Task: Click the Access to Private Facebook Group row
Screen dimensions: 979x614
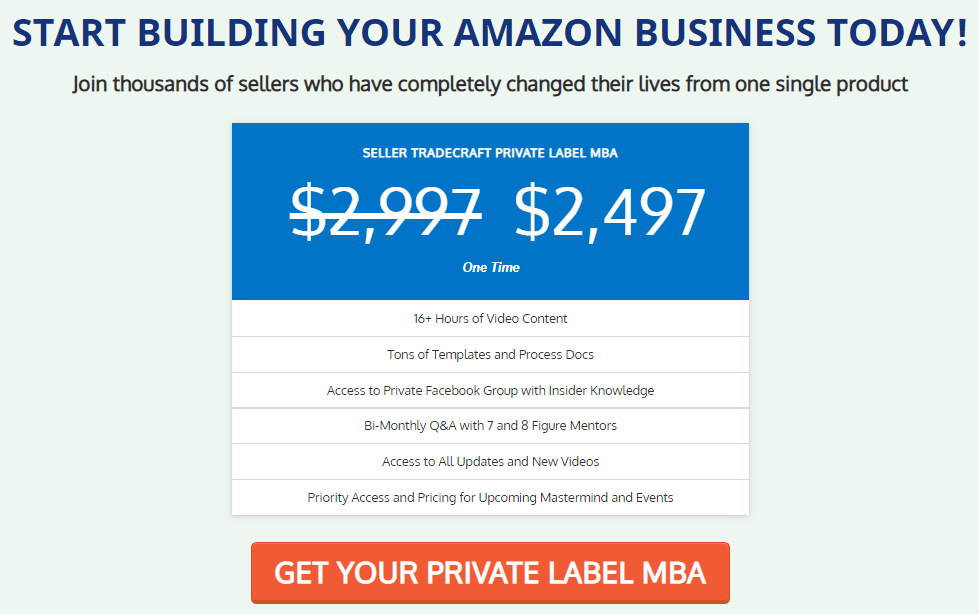Action: pyautogui.click(x=490, y=391)
